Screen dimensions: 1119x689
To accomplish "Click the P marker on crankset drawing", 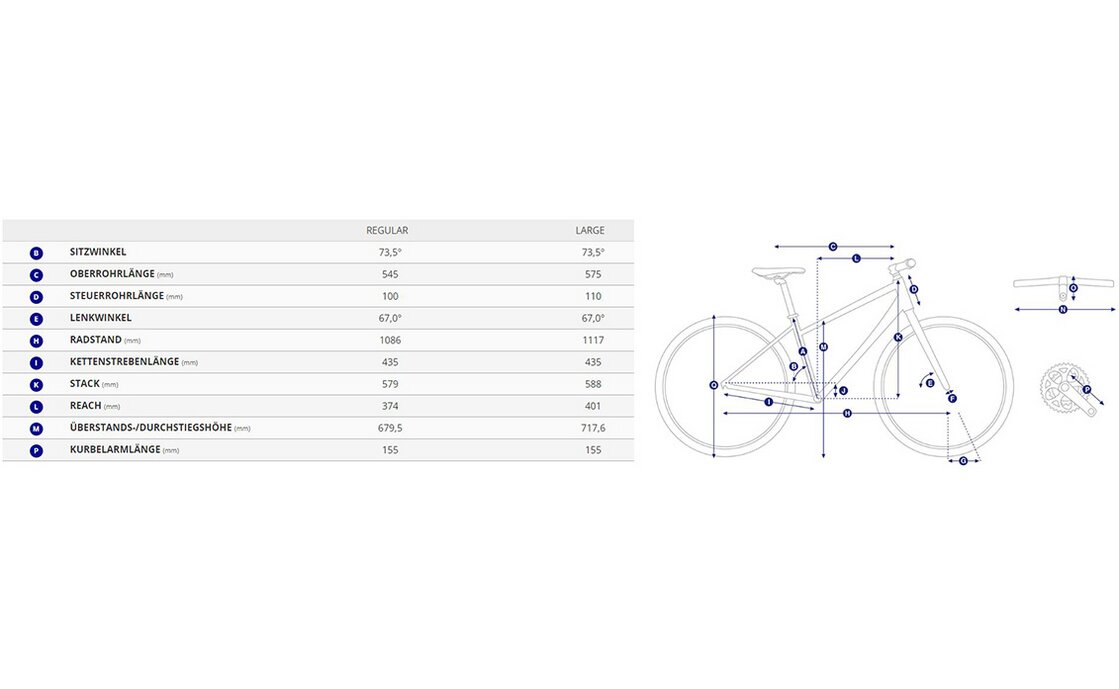I will (x=1087, y=389).
